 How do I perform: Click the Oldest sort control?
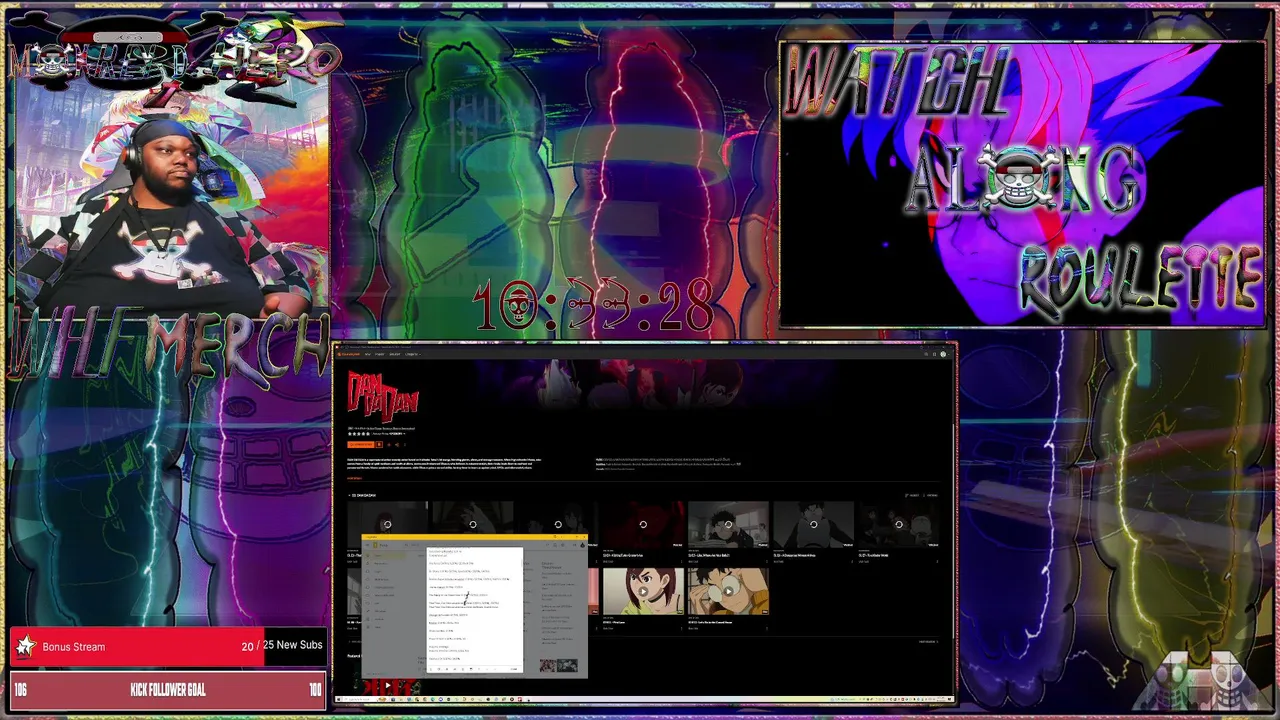coord(912,495)
